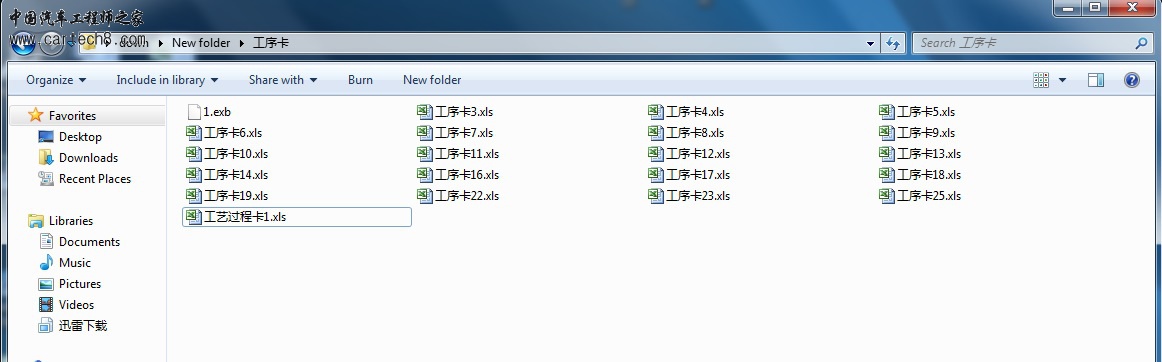1162x362 pixels.
Task: Click the Videos library icon
Action: click(x=46, y=304)
